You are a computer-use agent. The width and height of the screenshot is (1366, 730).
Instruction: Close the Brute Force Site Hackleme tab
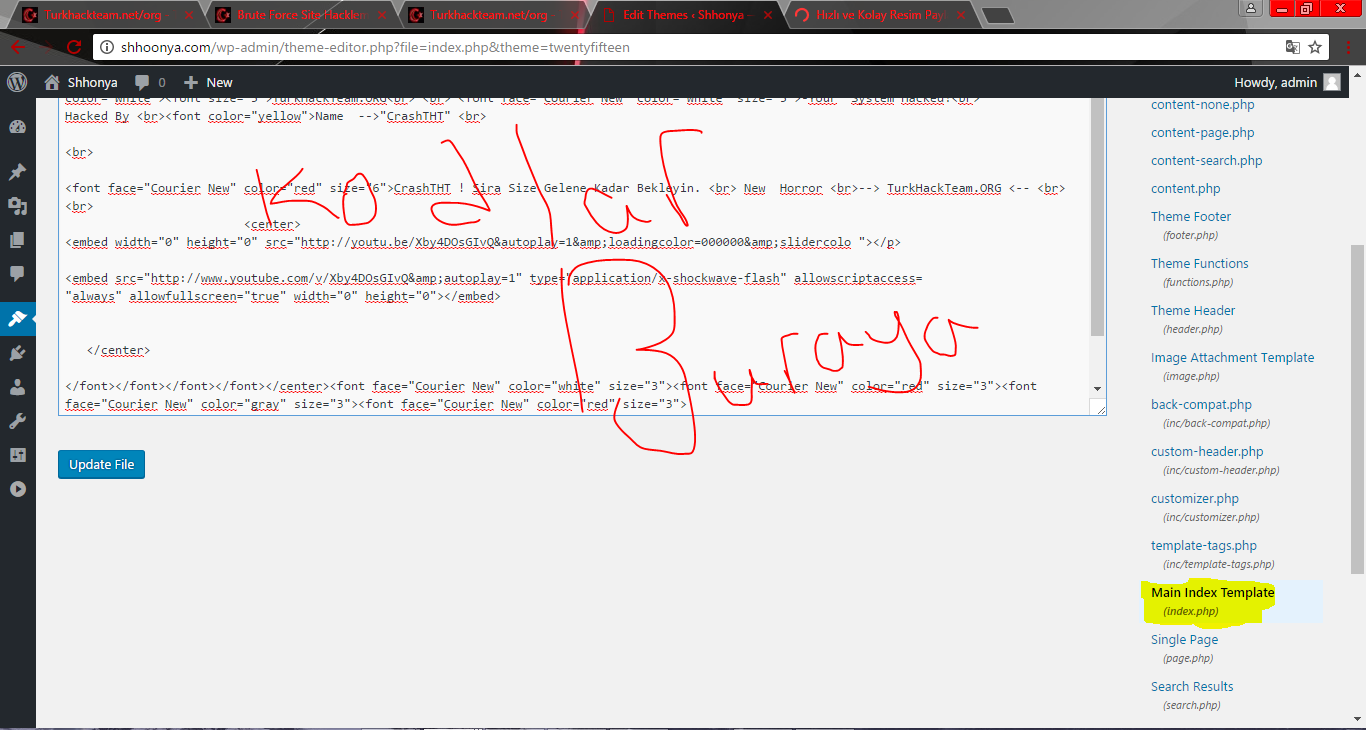click(383, 15)
